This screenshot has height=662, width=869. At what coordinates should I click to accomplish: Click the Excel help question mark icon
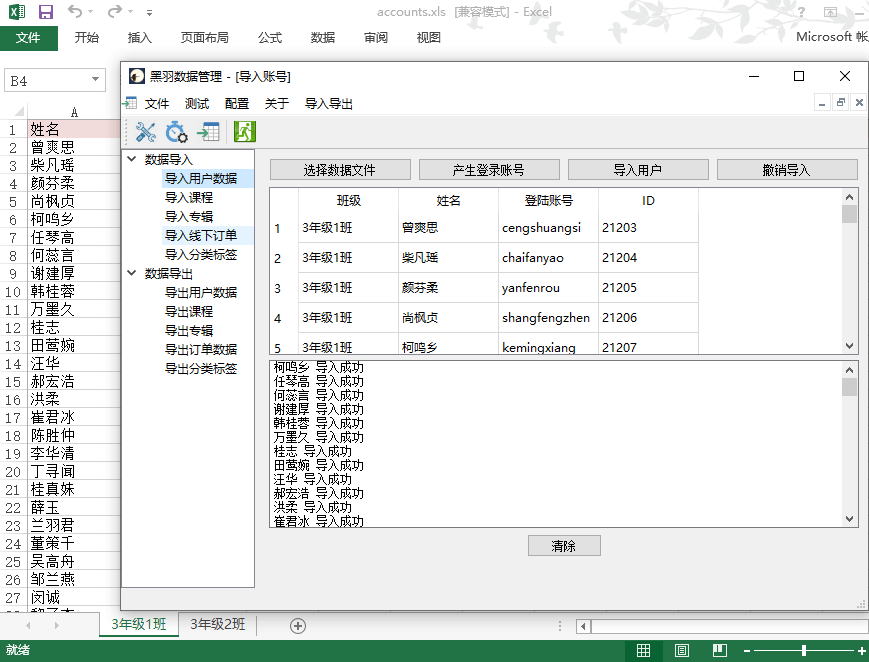coord(801,12)
